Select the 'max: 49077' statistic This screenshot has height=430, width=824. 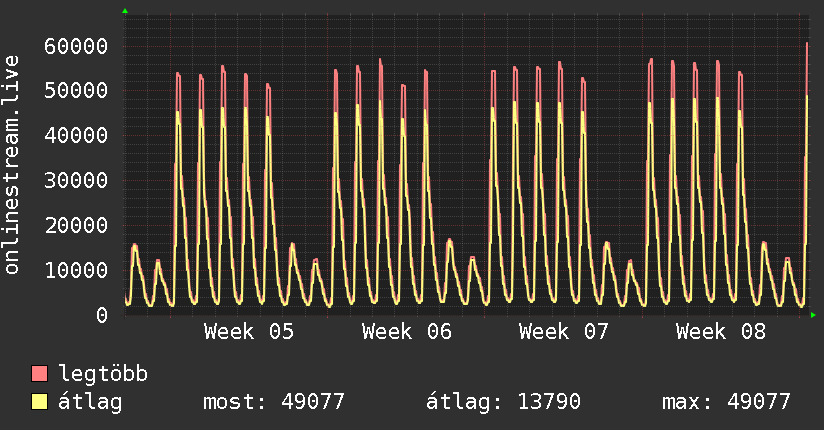tap(726, 402)
